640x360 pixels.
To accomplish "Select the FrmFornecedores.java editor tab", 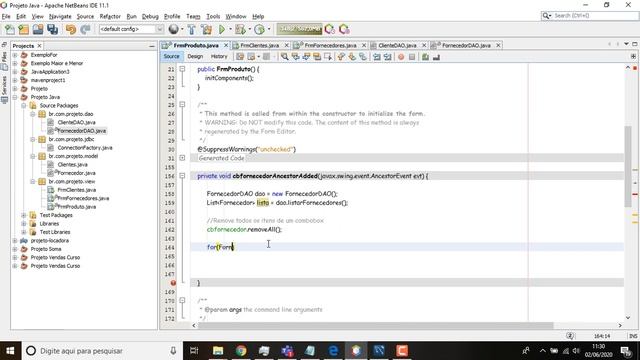I will [x=330, y=45].
